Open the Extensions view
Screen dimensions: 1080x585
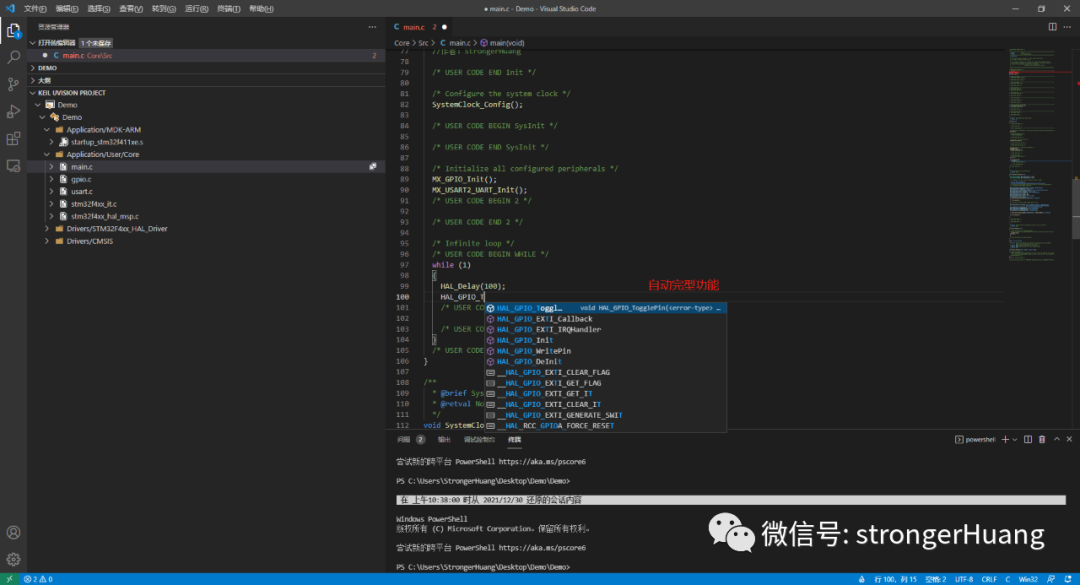[14, 138]
